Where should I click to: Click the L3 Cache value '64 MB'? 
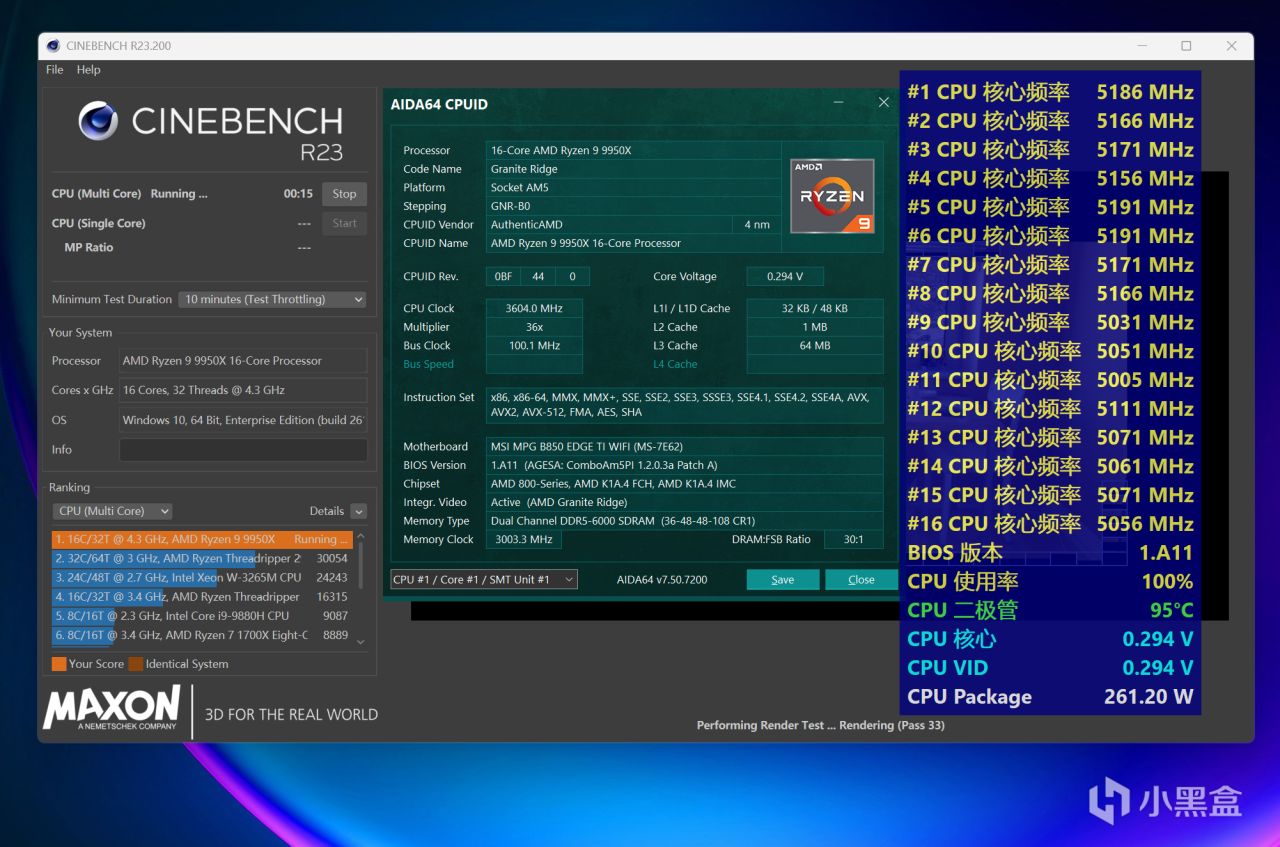815,346
